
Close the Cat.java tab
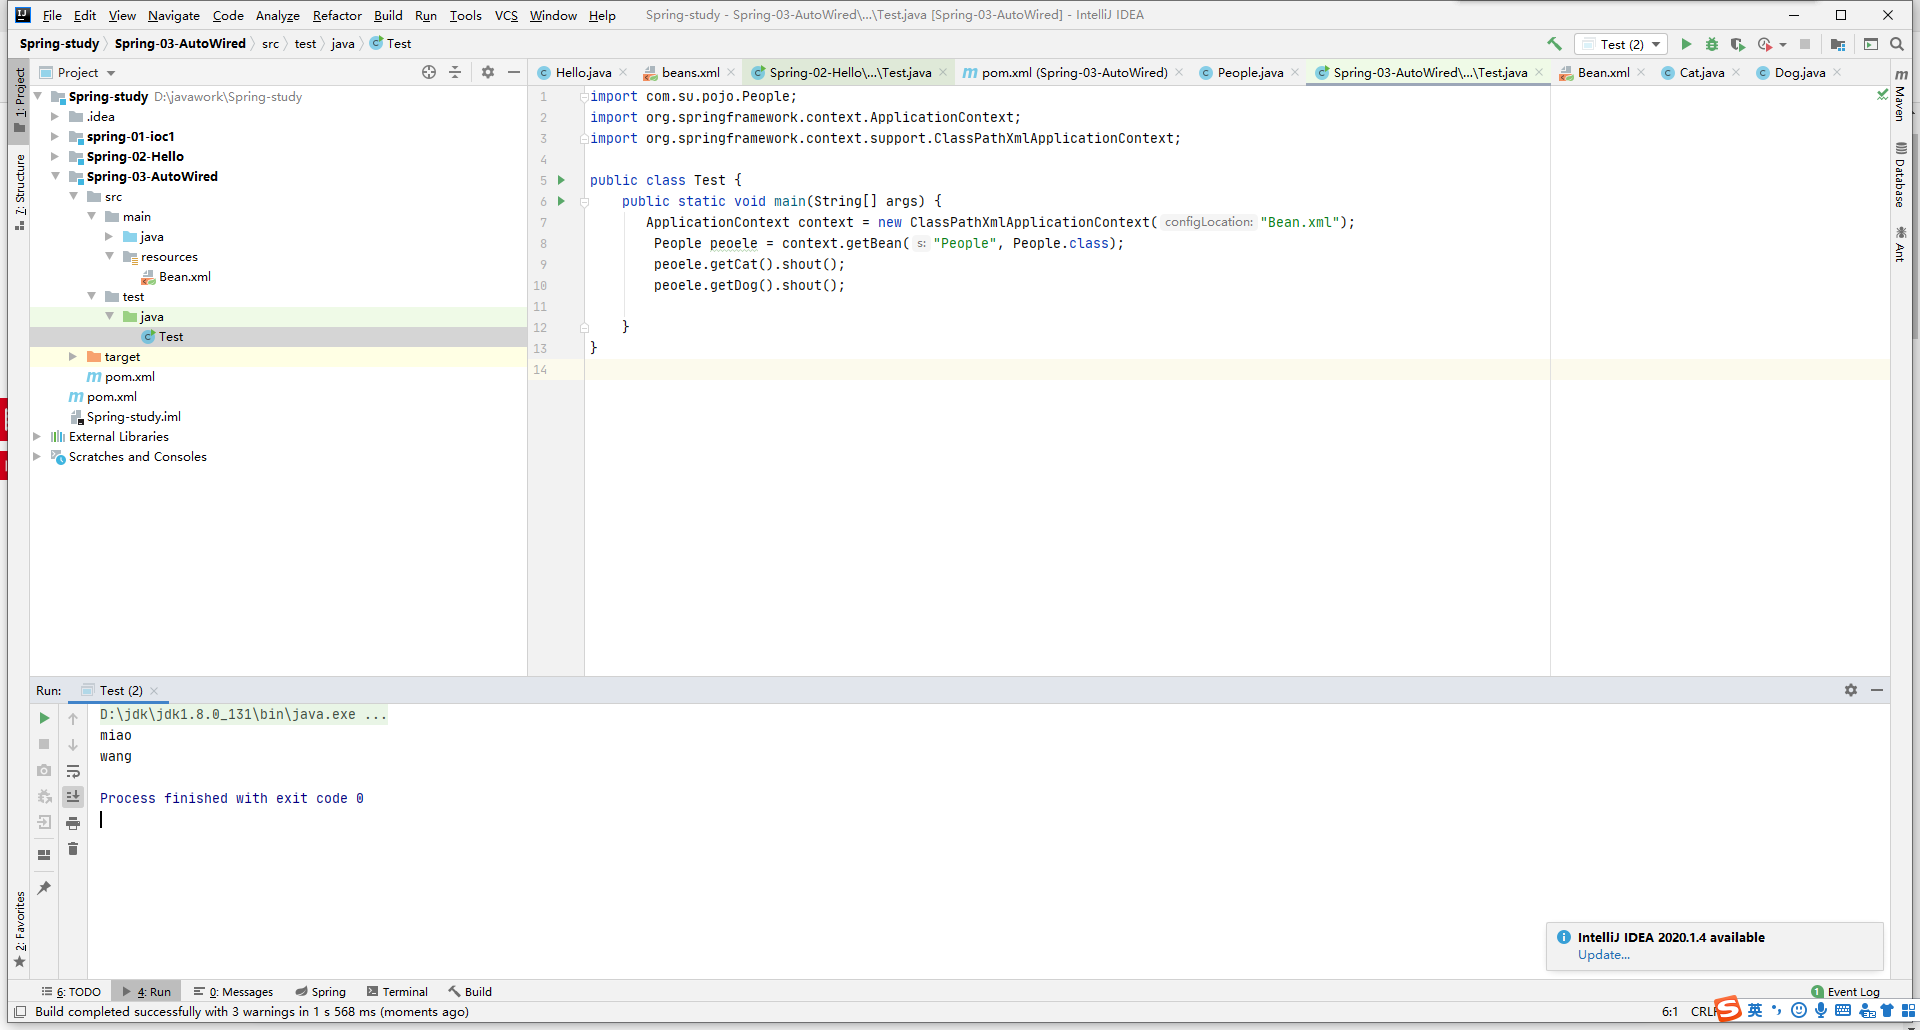[x=1736, y=72]
